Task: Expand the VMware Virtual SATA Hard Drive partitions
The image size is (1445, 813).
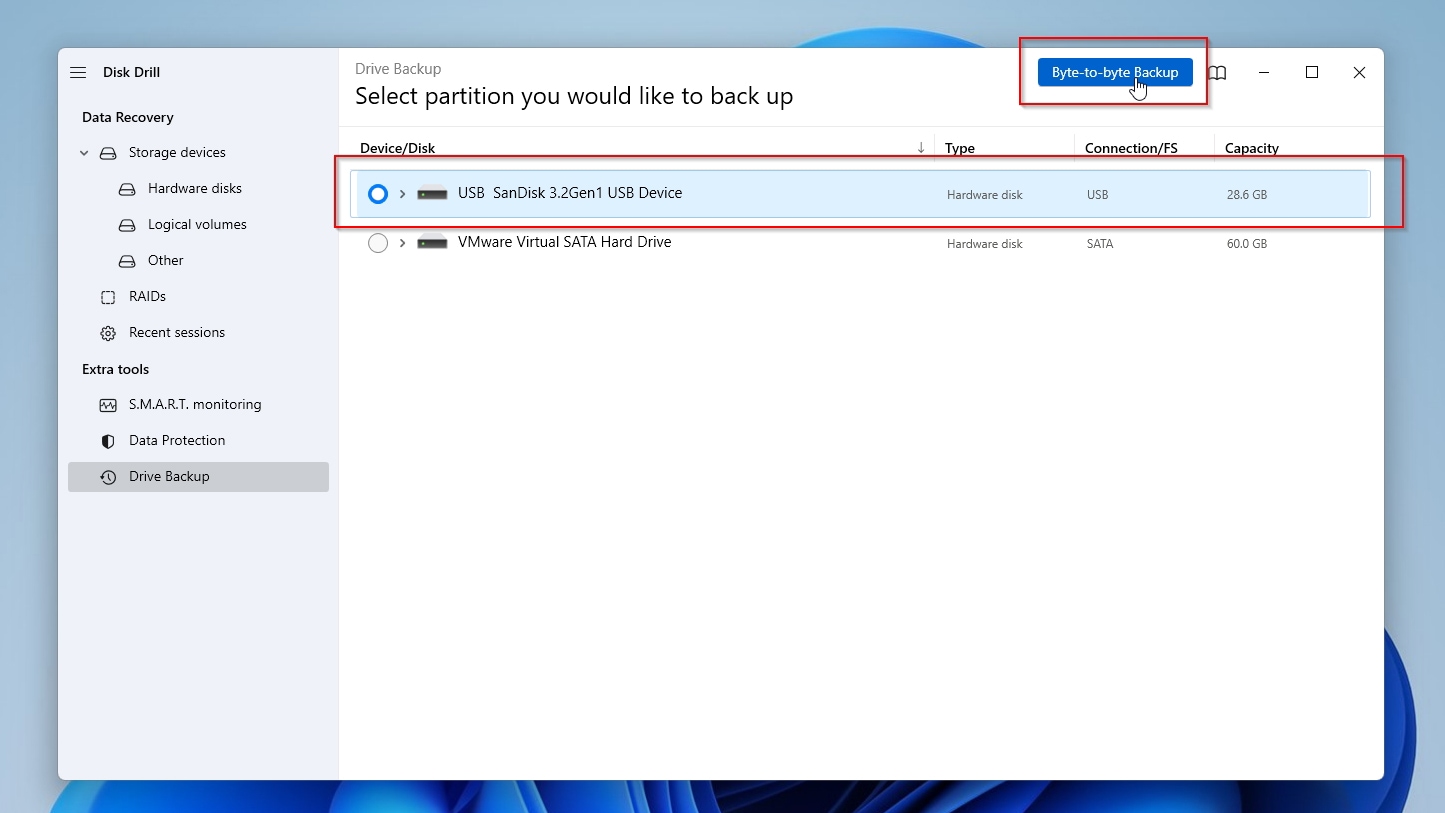Action: [x=402, y=242]
